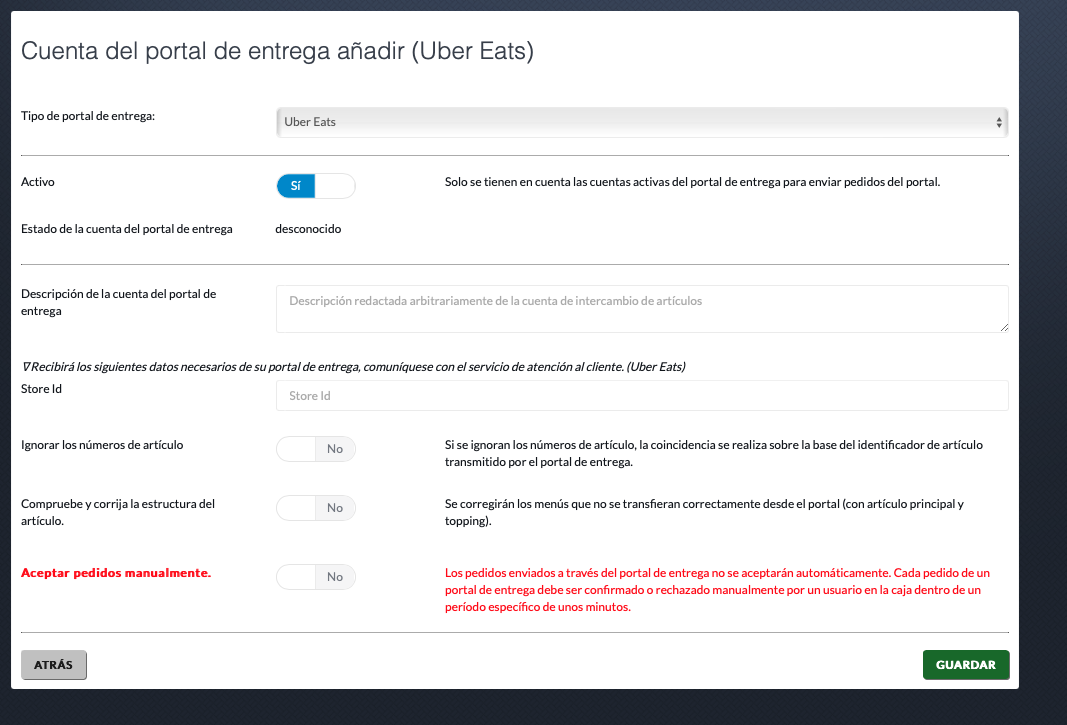The height and width of the screenshot is (725, 1067).
Task: Toggle Ignorar los números de artículo switch
Action: pyautogui.click(x=316, y=449)
